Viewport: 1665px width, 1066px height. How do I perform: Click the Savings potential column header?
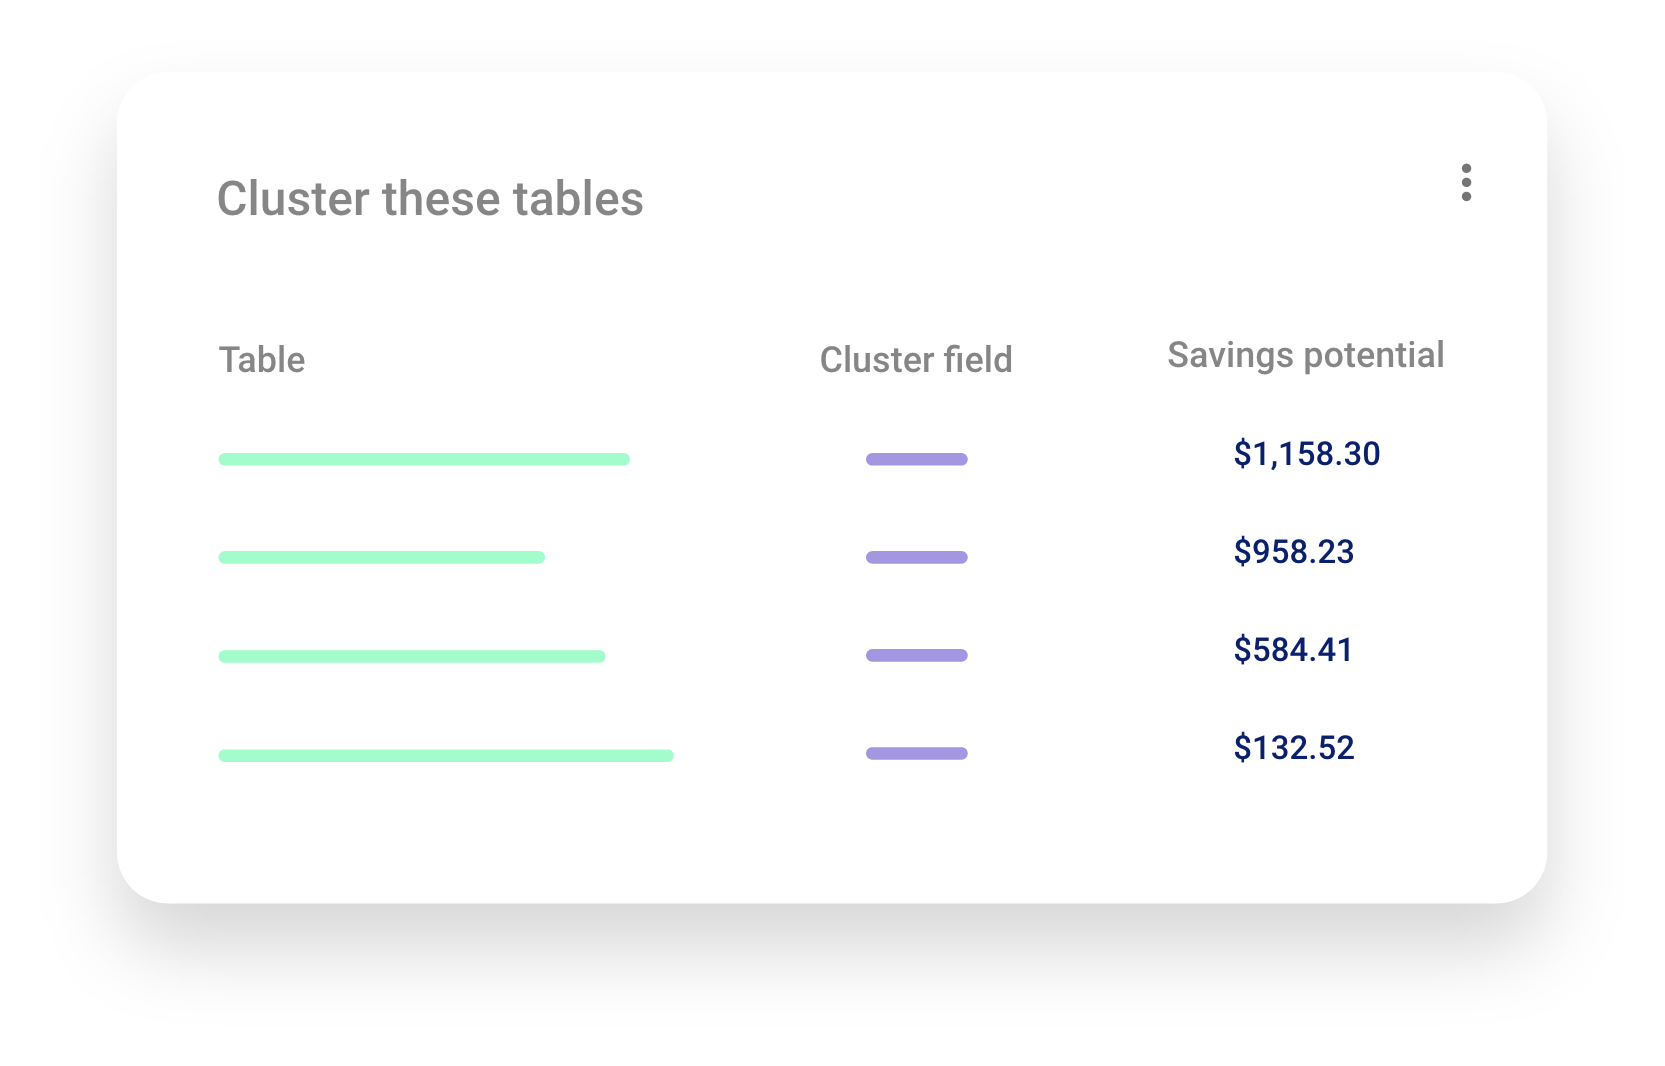coord(1305,355)
